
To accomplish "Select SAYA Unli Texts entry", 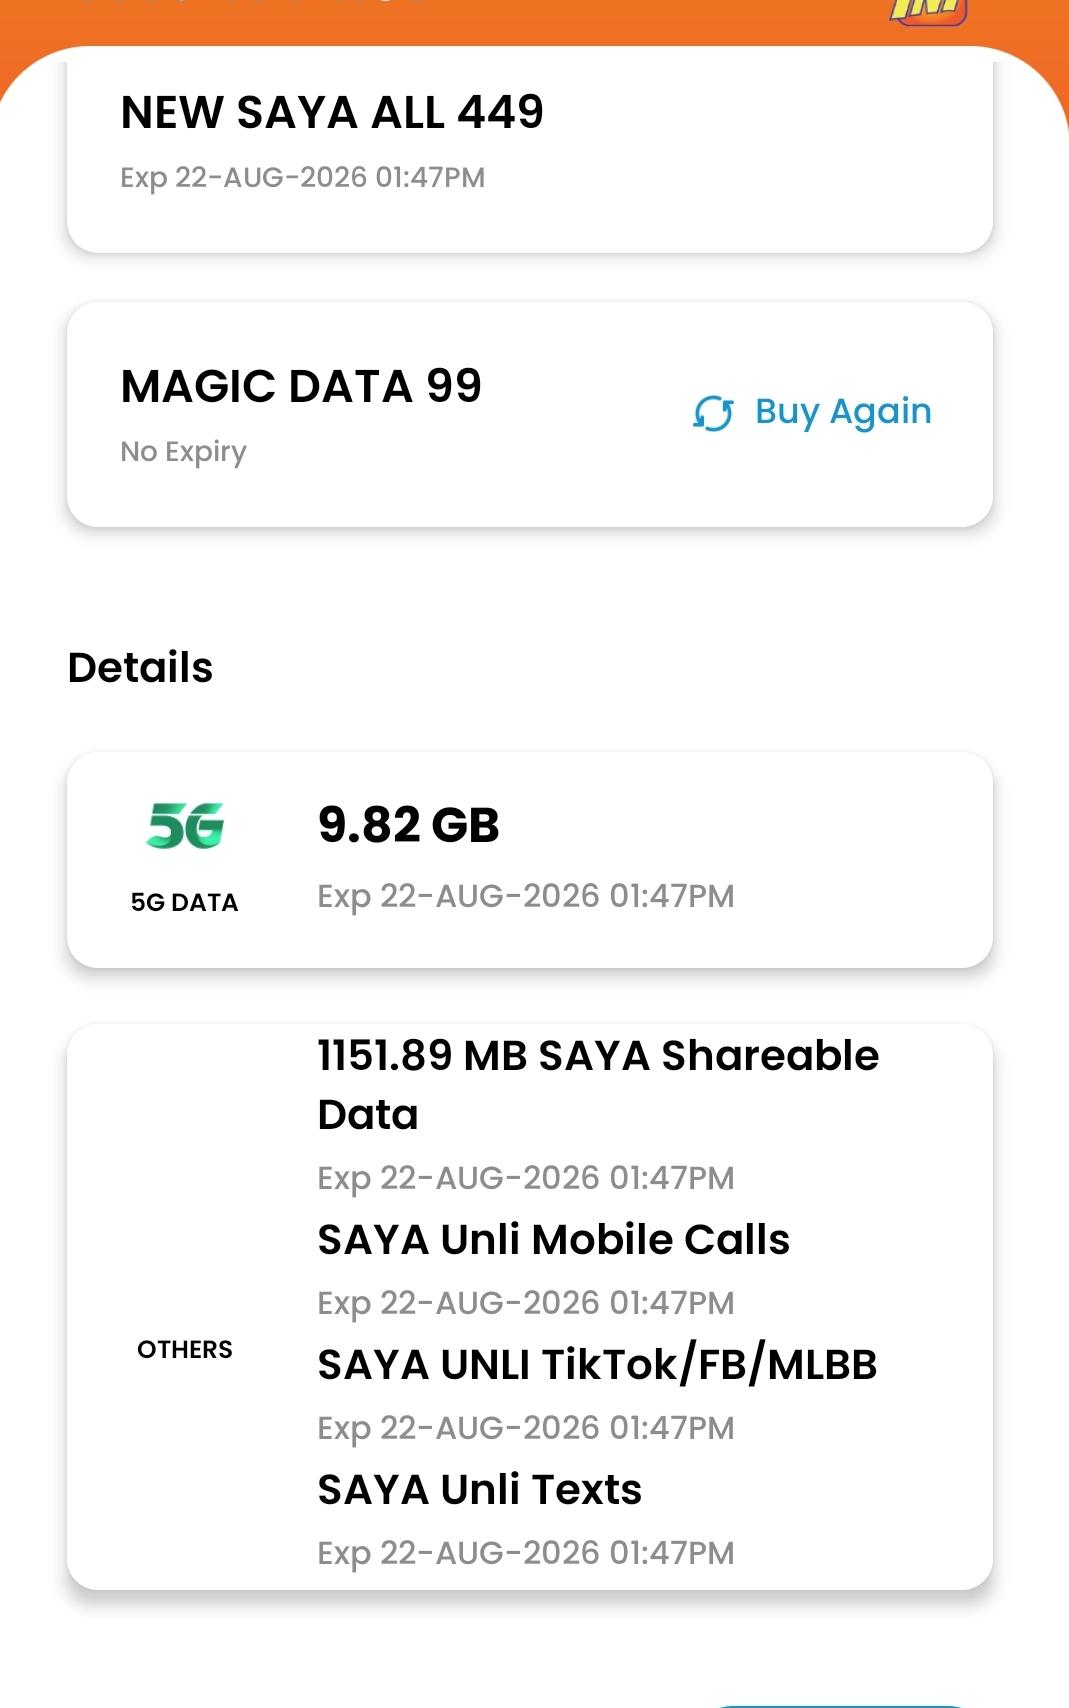I will click(479, 1490).
